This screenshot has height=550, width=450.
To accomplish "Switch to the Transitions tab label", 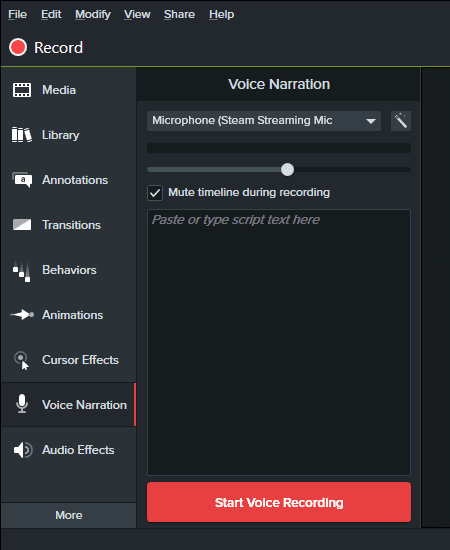I will [72, 225].
